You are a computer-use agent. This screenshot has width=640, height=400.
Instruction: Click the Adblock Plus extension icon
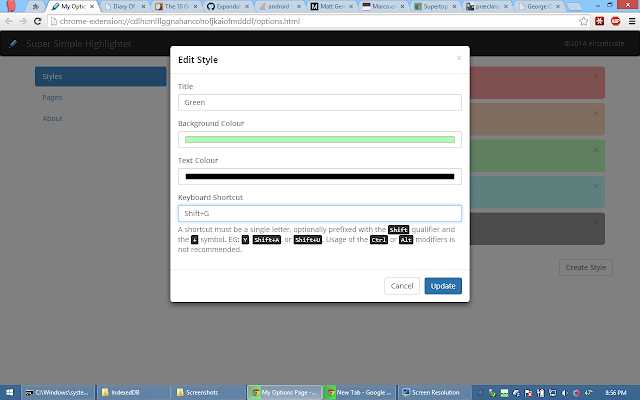[616, 21]
